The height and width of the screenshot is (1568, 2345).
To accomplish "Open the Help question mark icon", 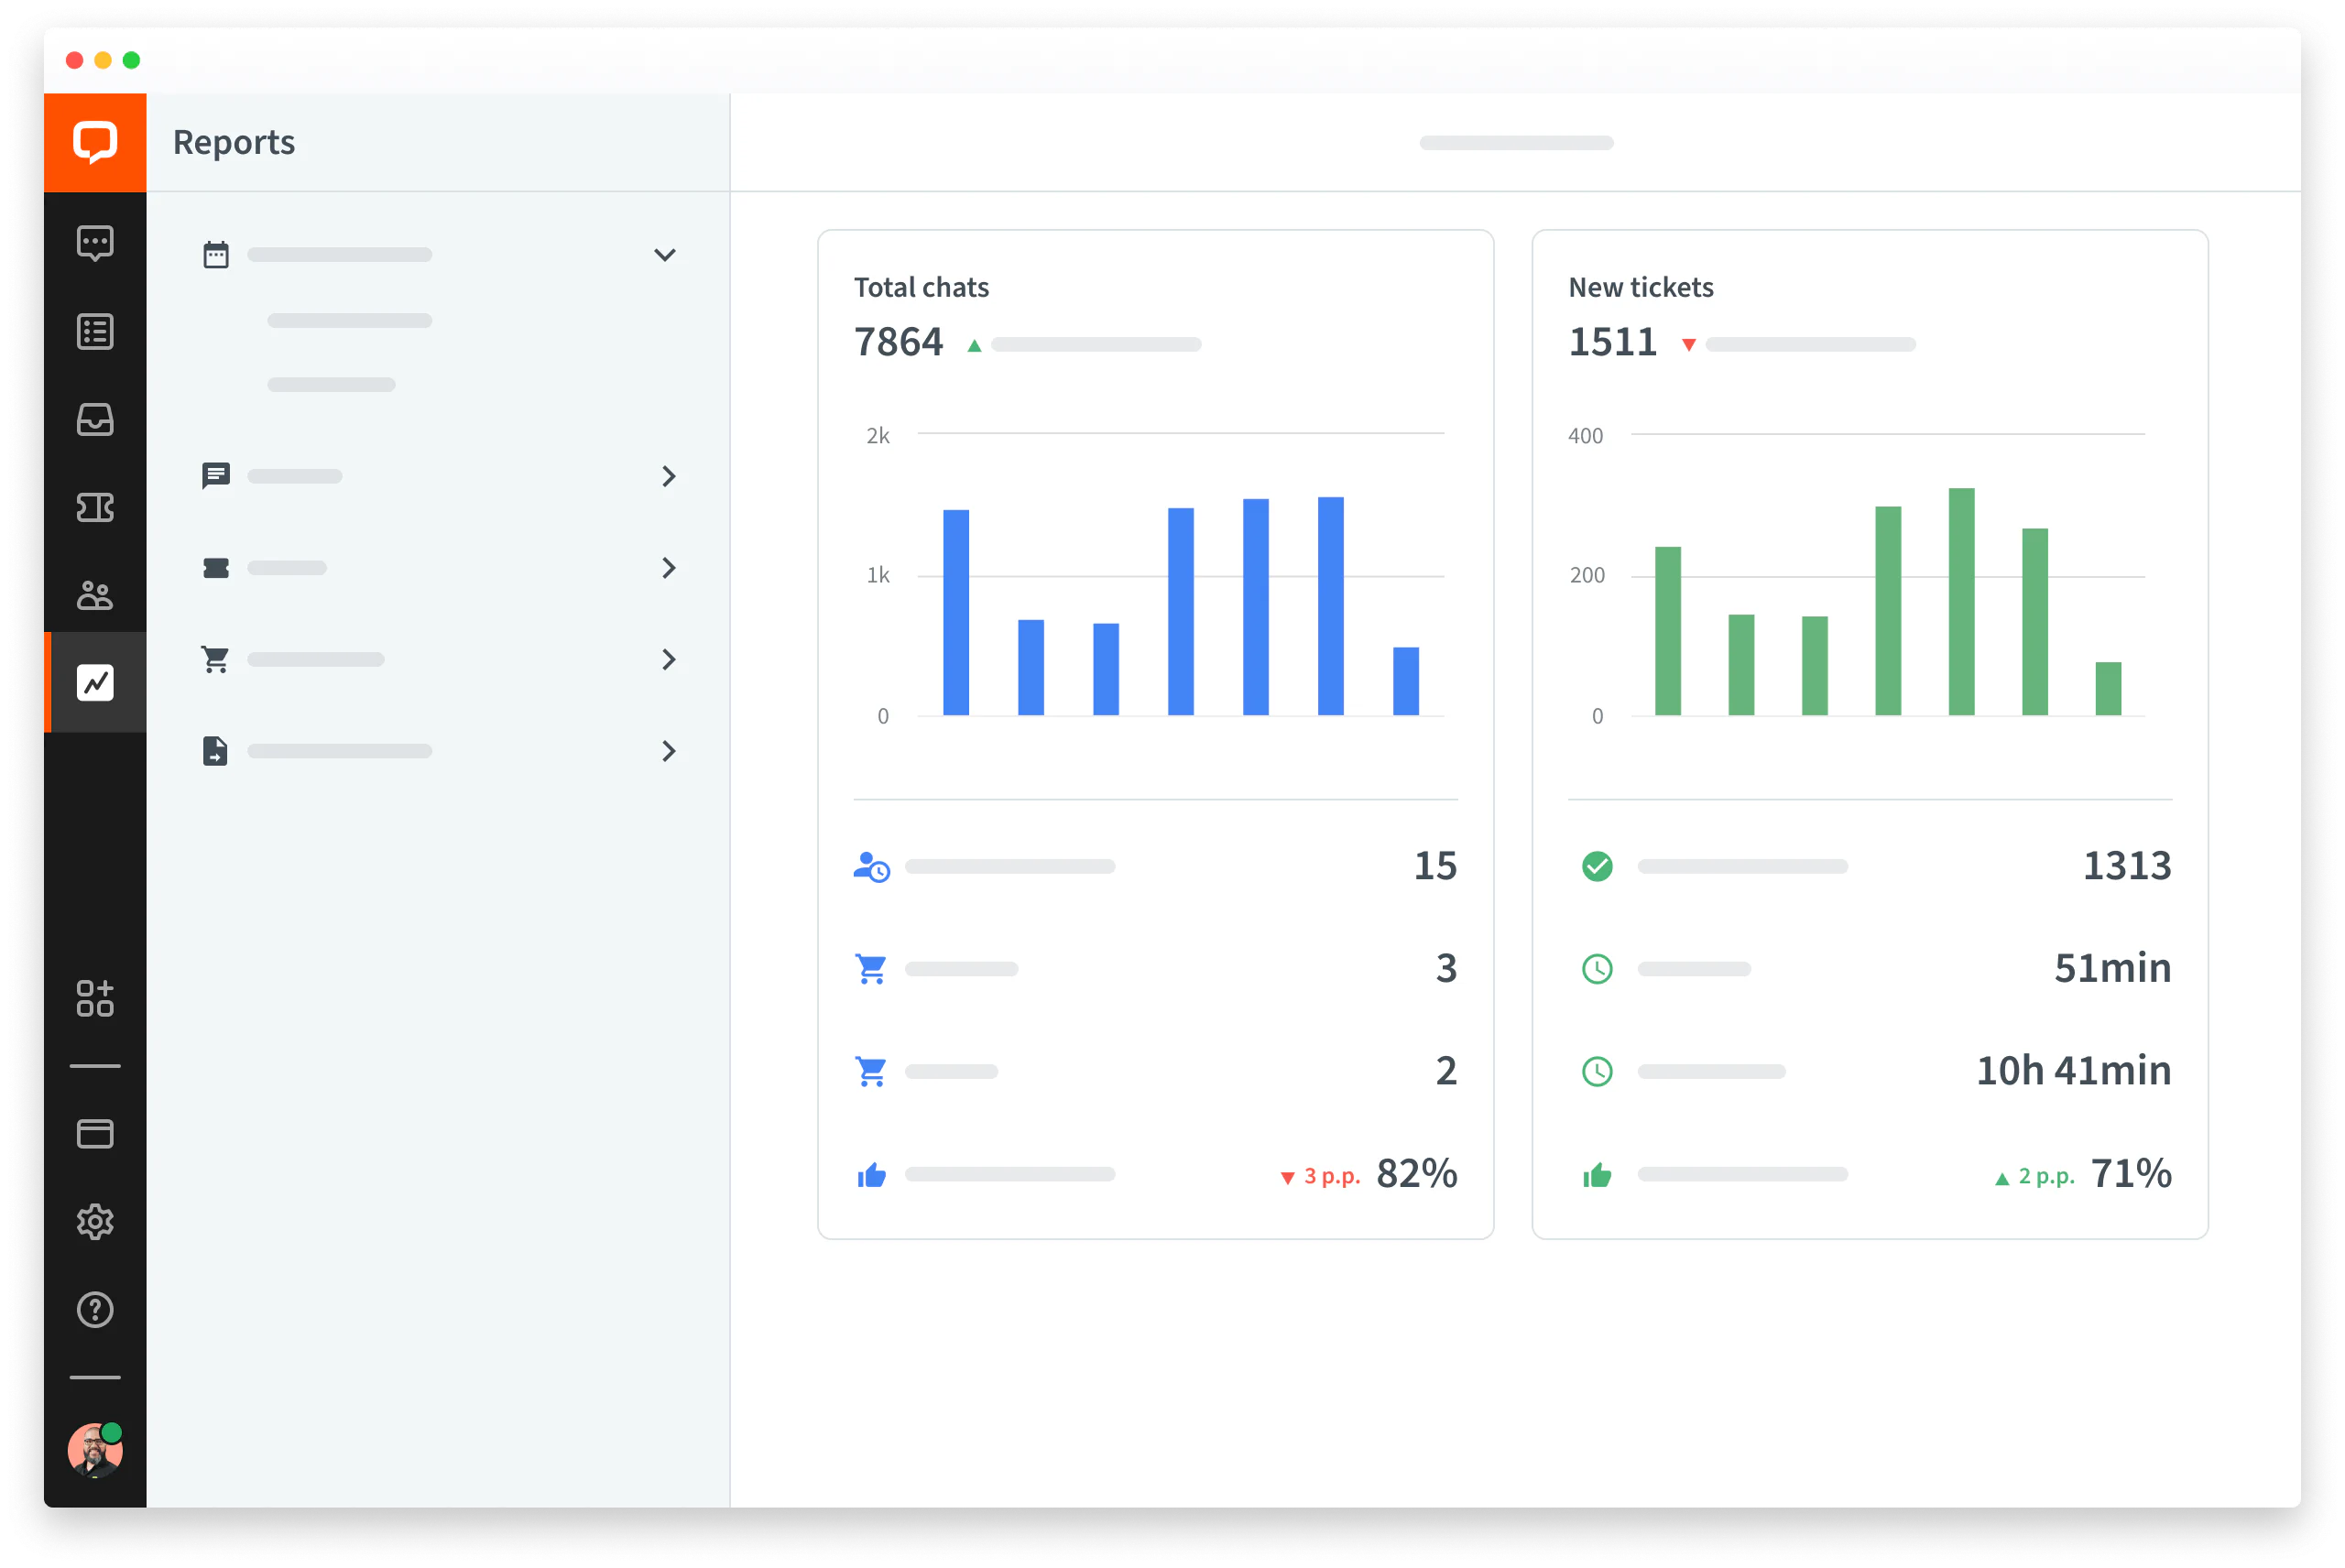I will pyautogui.click(x=95, y=1310).
